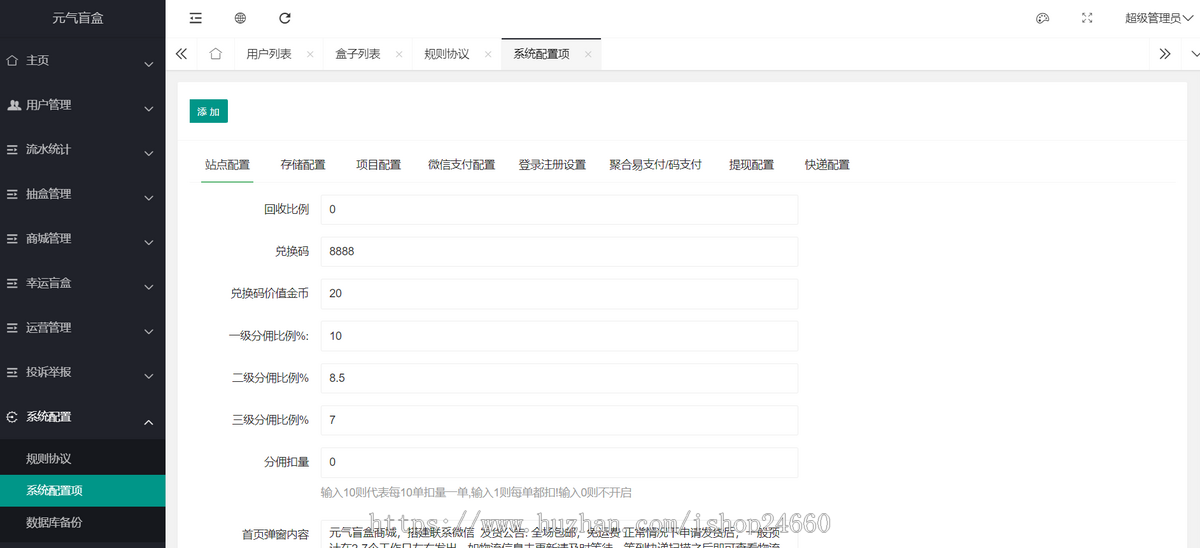
Task: Click the 系统配置 gear icon in sidebar
Action: 13,417
